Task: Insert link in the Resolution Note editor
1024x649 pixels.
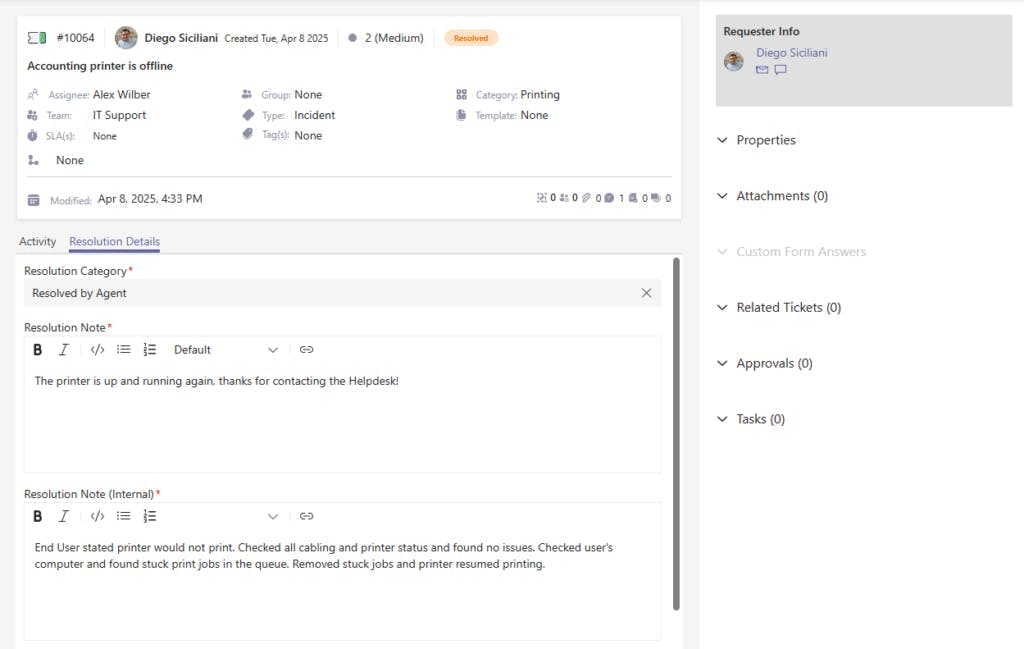Action: point(306,350)
